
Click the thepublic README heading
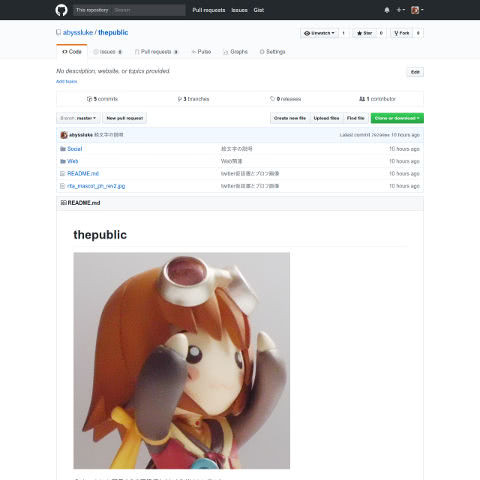coord(100,235)
